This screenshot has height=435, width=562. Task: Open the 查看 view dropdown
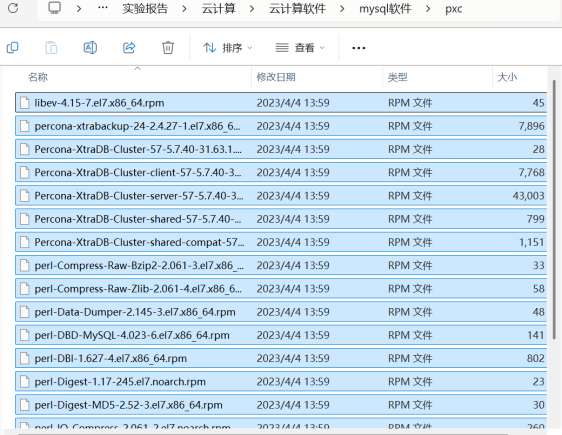pyautogui.click(x=300, y=48)
